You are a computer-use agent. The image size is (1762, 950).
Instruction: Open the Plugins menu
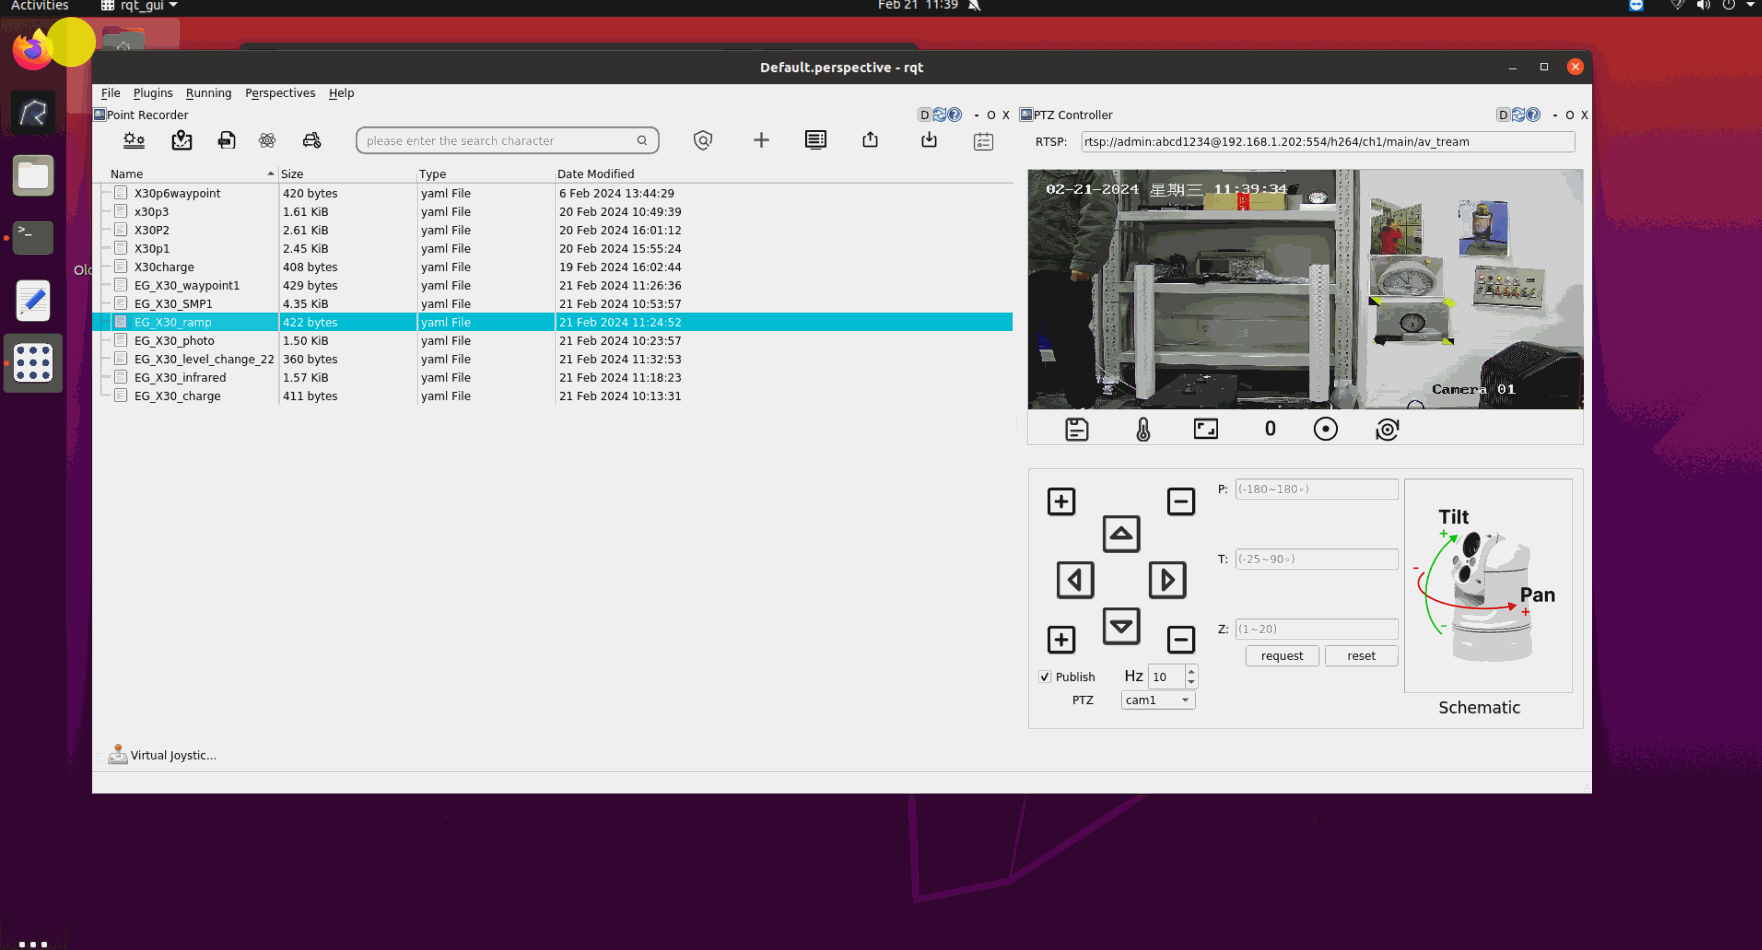pos(153,93)
